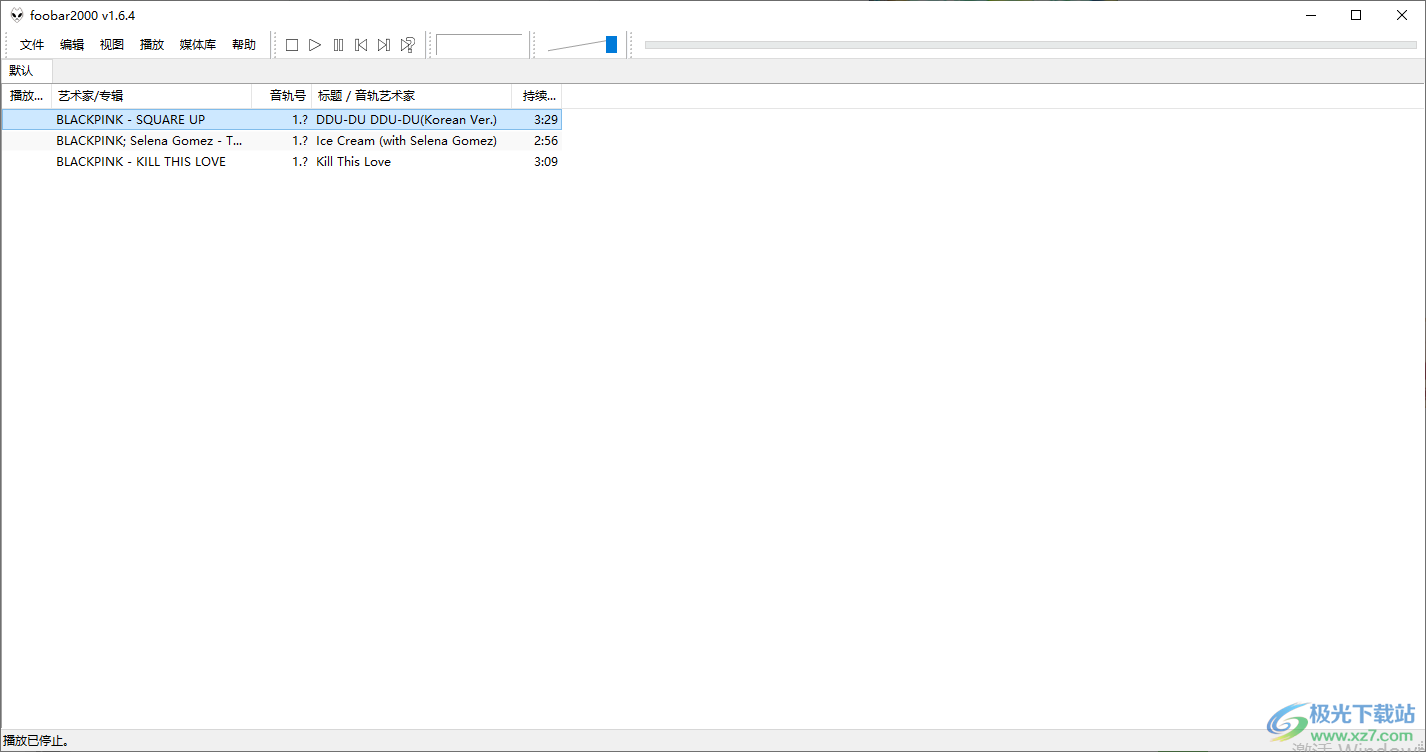Select the BLACKPINK - KILL THIS LOVE row
The width and height of the screenshot is (1426, 752).
281,162
